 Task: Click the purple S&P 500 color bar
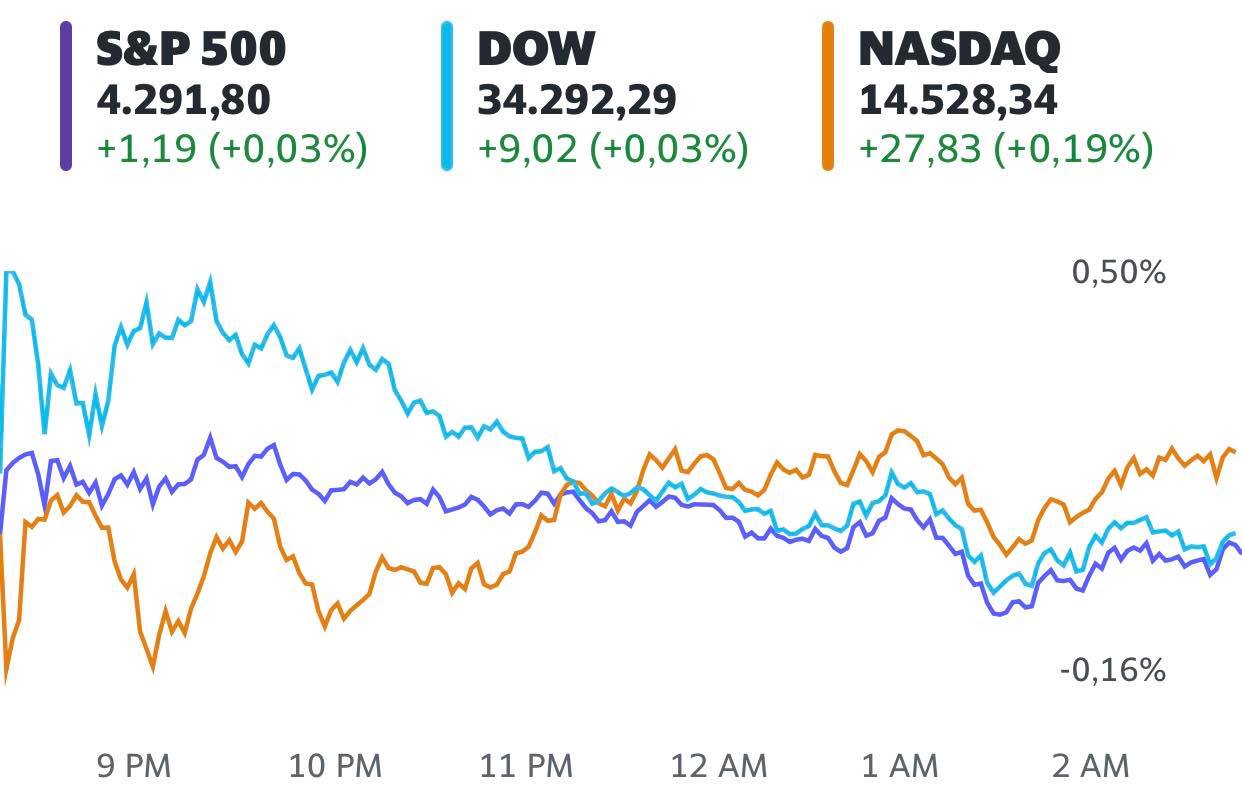coord(66,96)
